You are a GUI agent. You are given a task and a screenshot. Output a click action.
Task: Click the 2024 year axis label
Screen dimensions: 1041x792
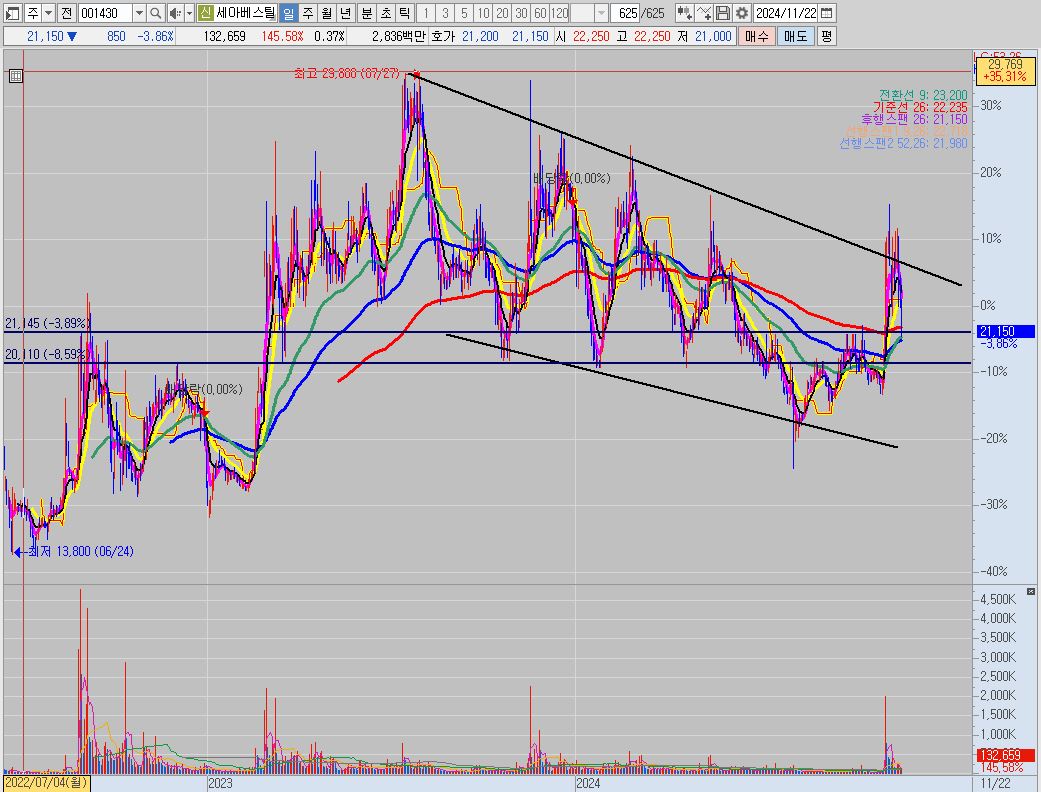[x=588, y=783]
